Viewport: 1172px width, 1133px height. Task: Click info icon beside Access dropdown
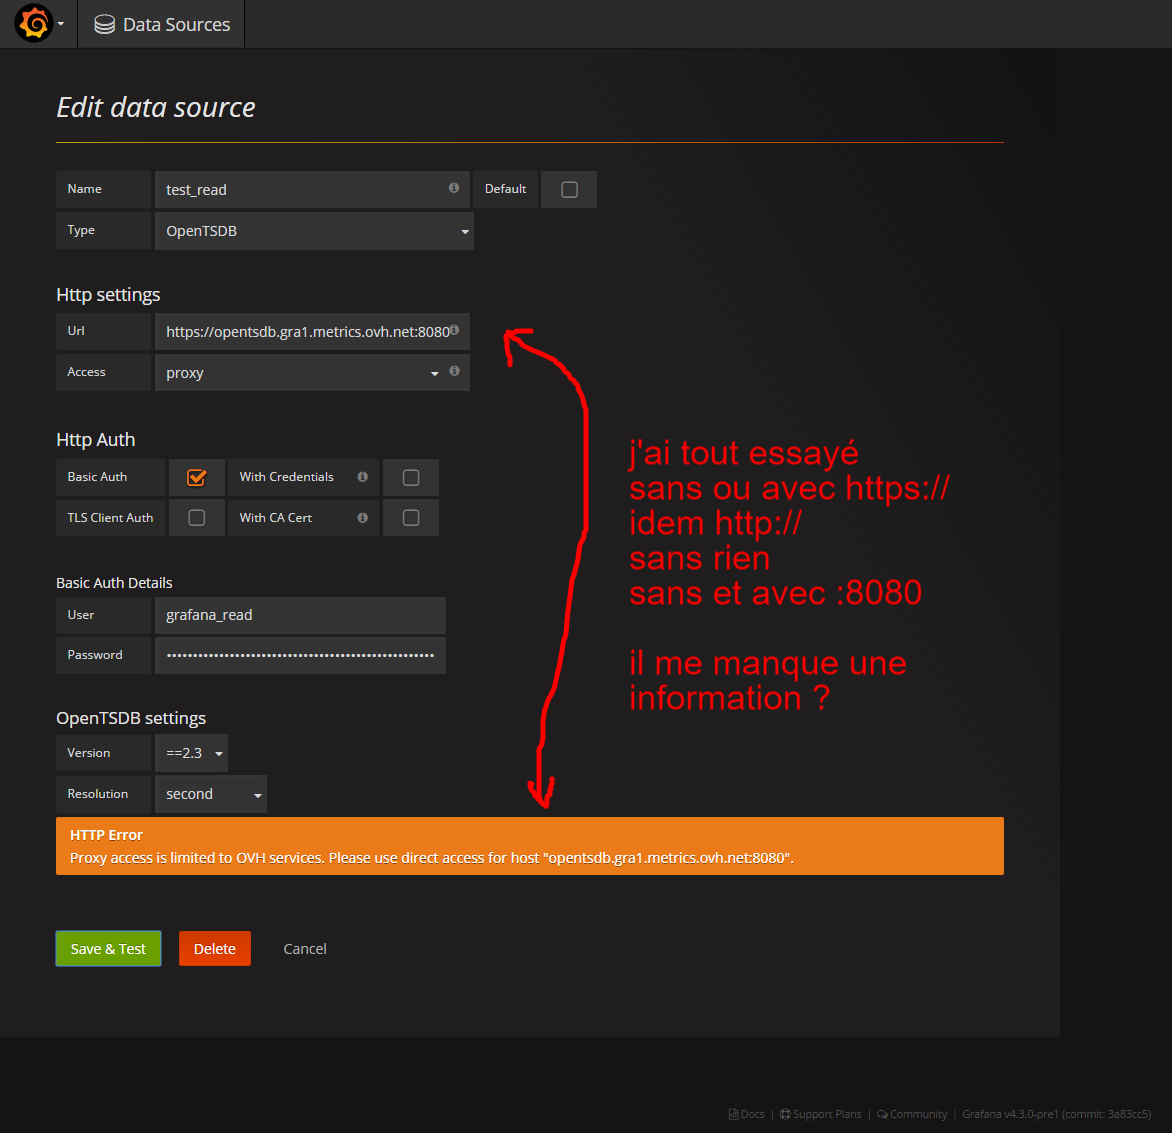coord(455,371)
